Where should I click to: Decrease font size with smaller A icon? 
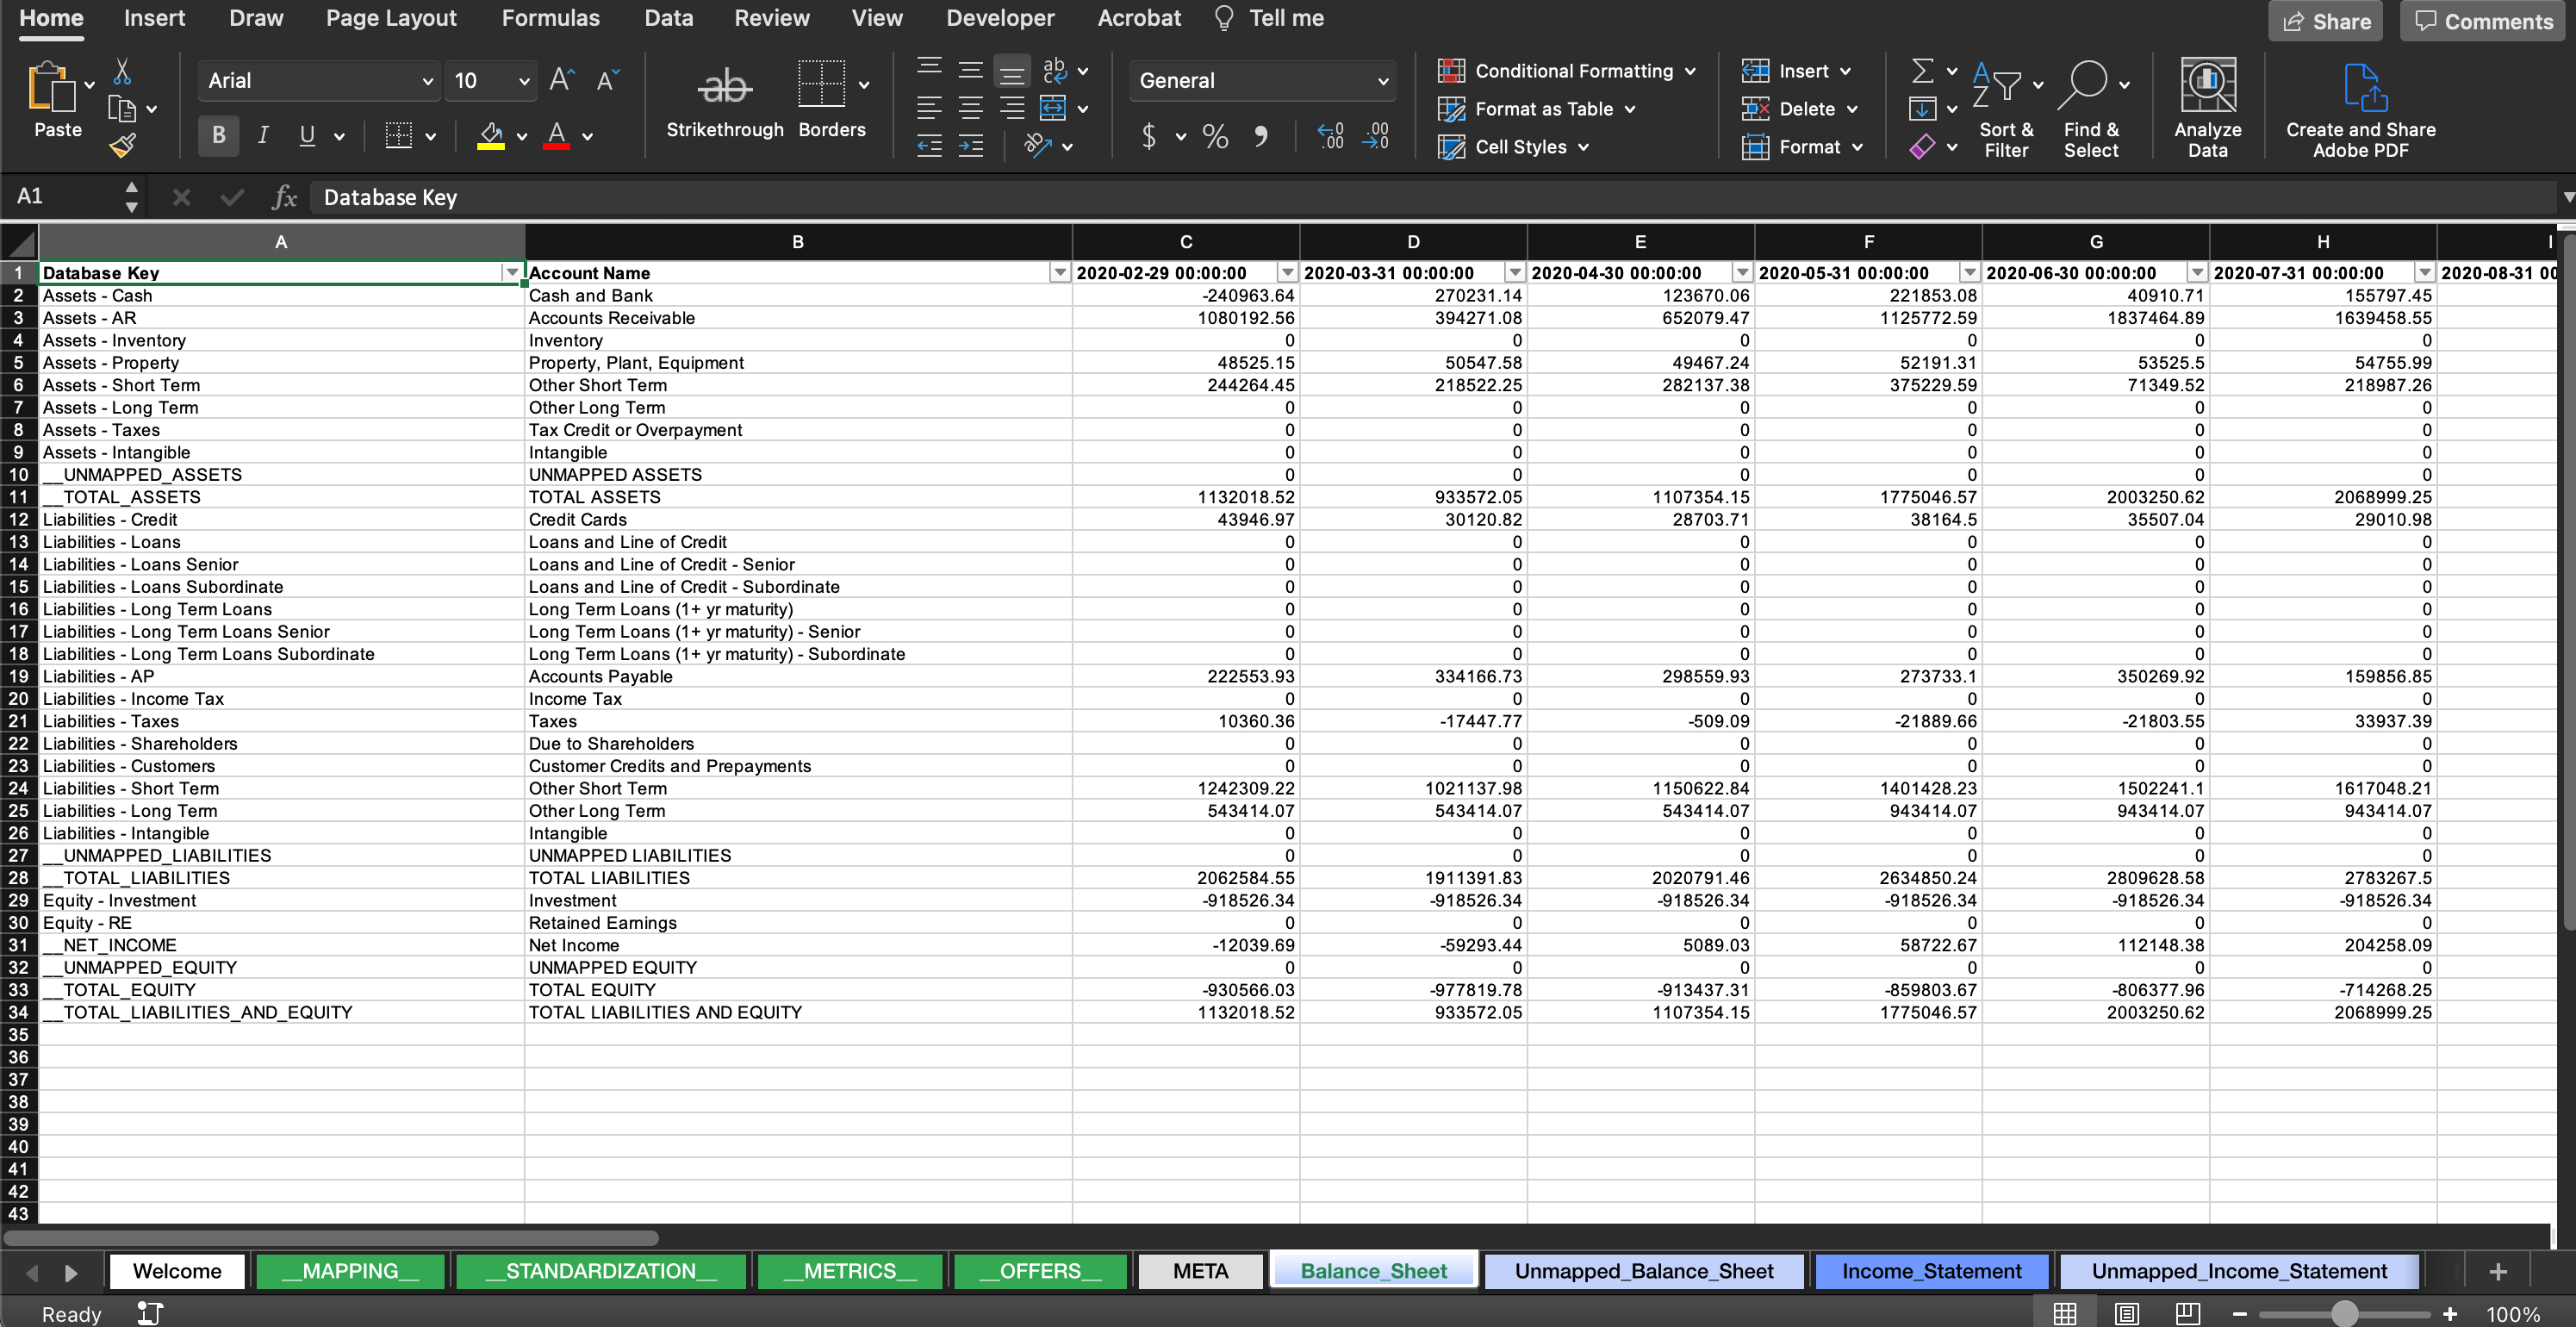pyautogui.click(x=607, y=80)
